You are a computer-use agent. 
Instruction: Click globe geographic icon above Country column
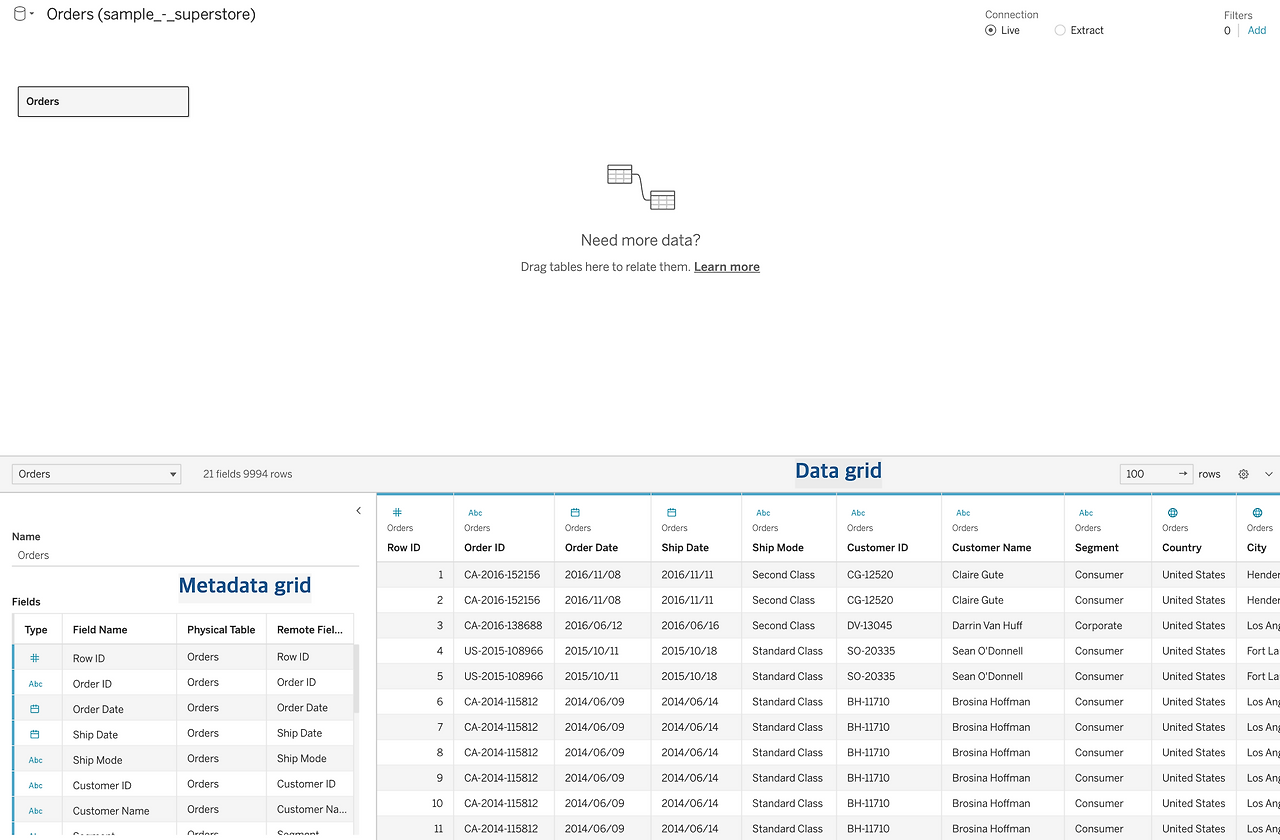tap(1173, 512)
